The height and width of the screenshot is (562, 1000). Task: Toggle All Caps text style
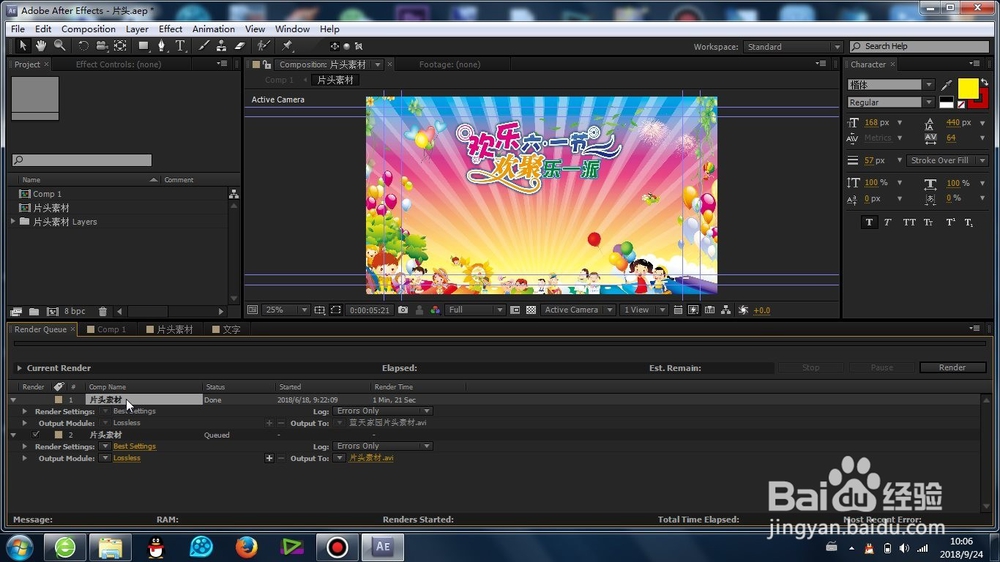click(x=909, y=222)
